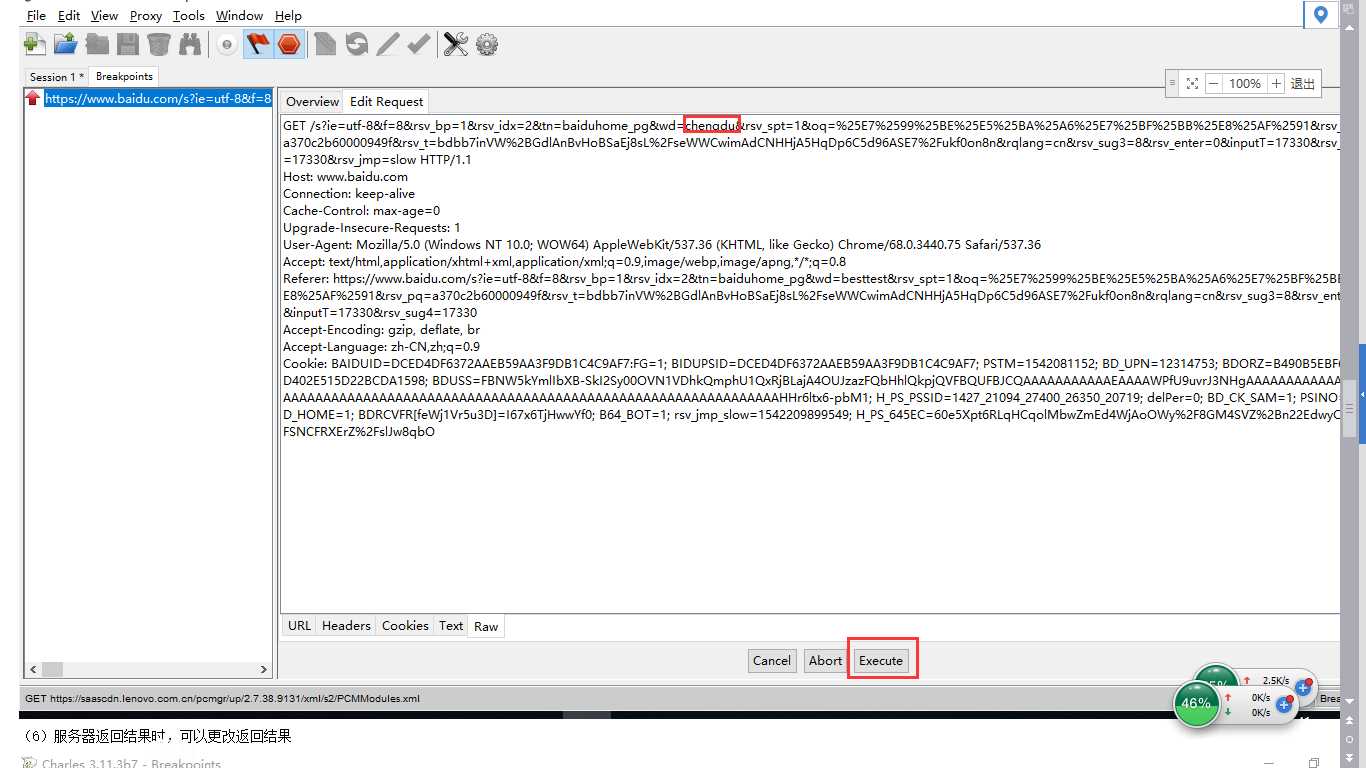Click the Repeat circular arrows icon

coord(356,44)
